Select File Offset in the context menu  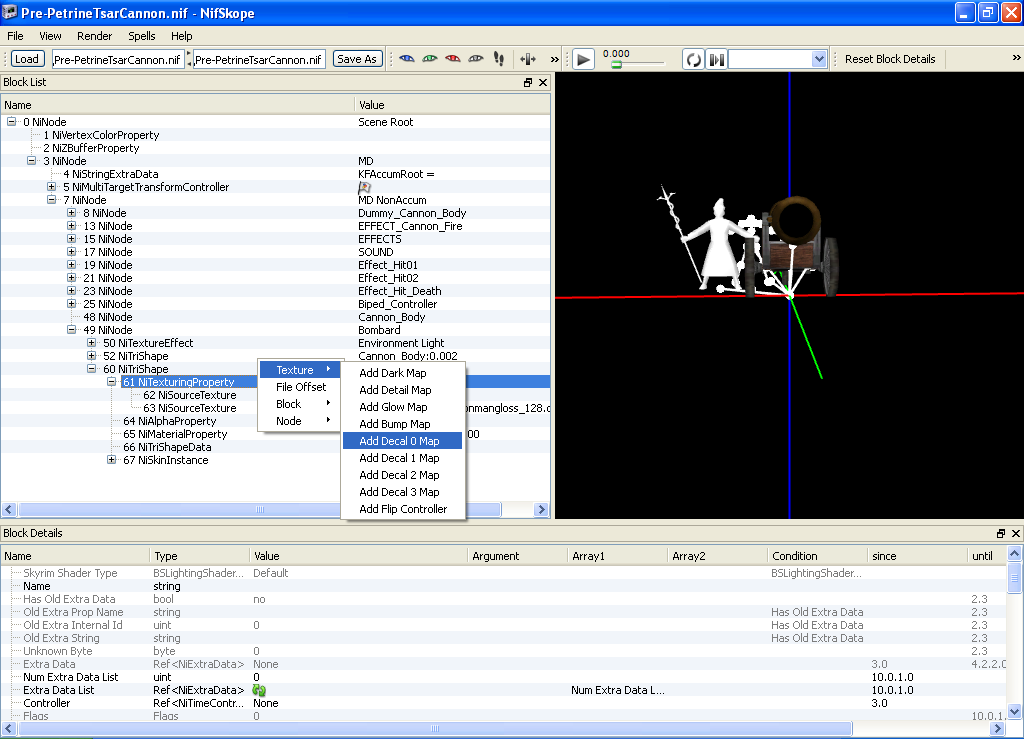(300, 387)
